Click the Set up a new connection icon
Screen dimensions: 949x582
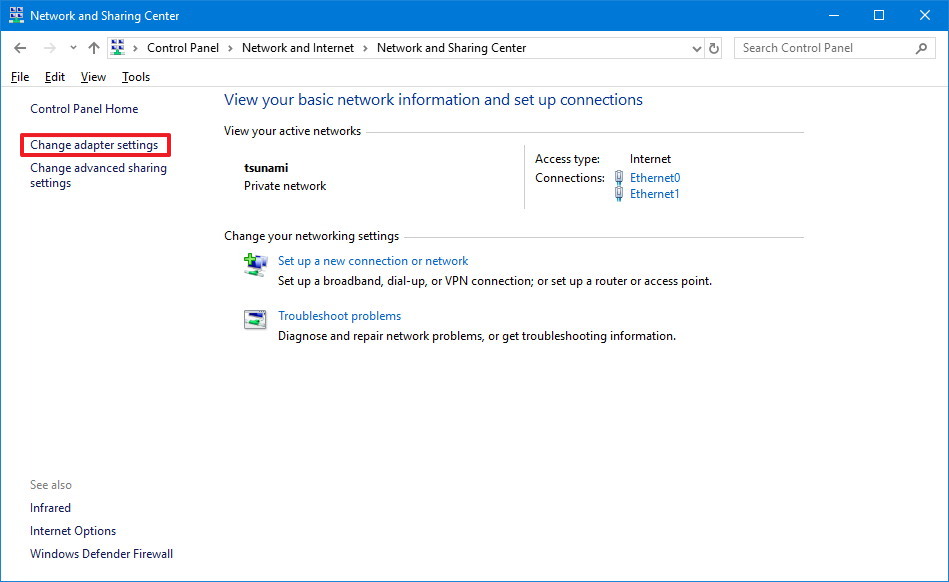pyautogui.click(x=254, y=264)
